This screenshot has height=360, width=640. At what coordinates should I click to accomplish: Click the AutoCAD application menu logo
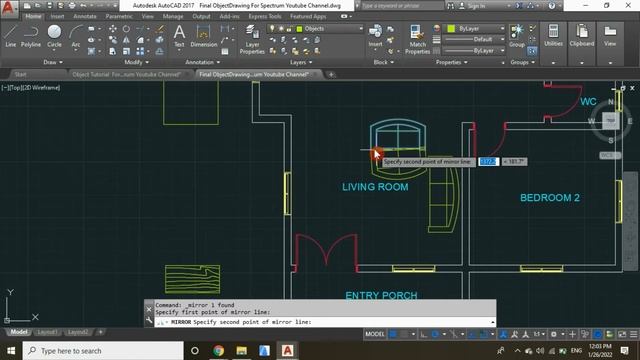[x=9, y=9]
